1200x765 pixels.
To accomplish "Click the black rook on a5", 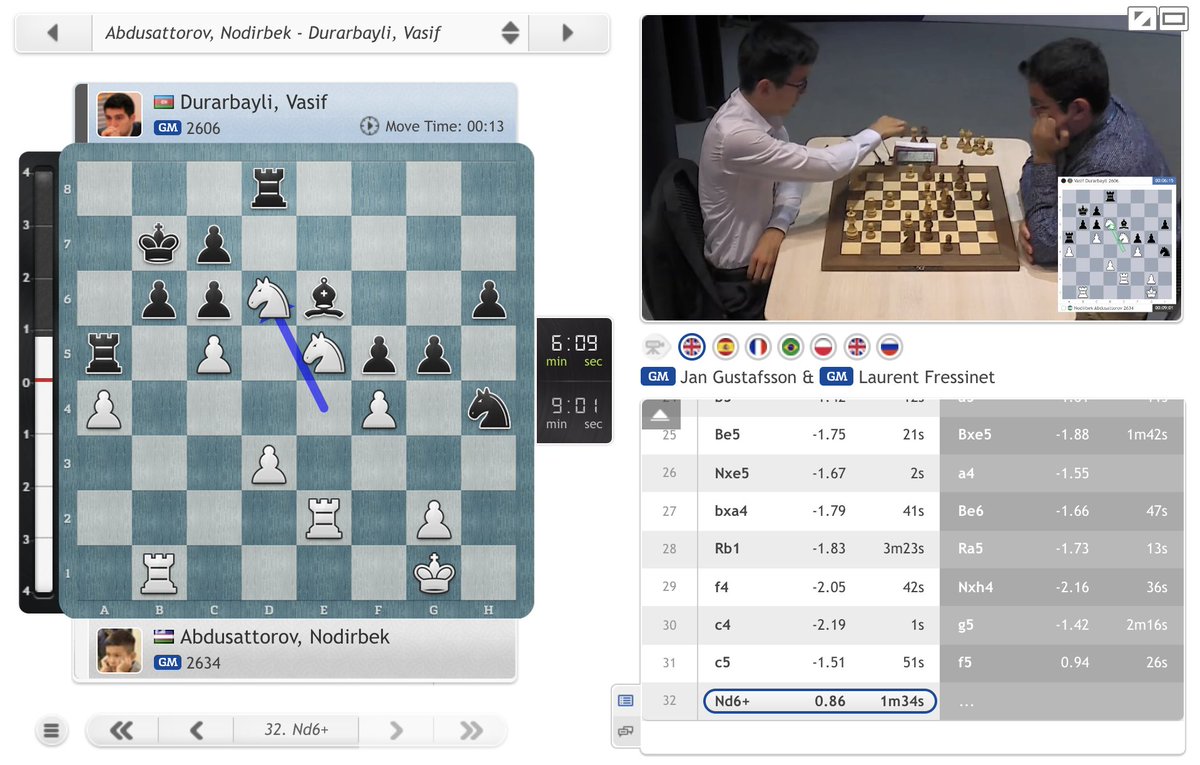I will pos(105,352).
